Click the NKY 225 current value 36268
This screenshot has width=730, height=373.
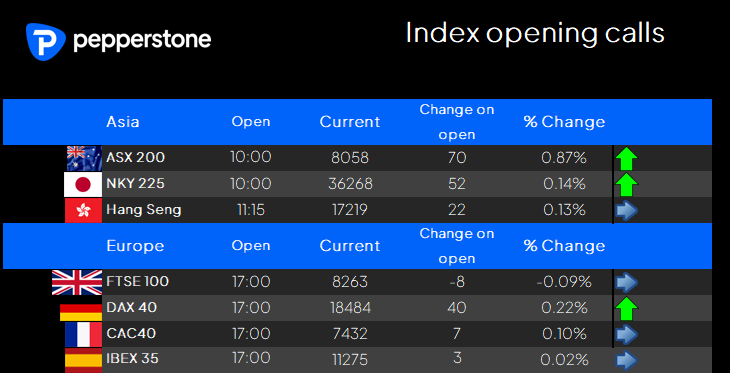pos(350,184)
